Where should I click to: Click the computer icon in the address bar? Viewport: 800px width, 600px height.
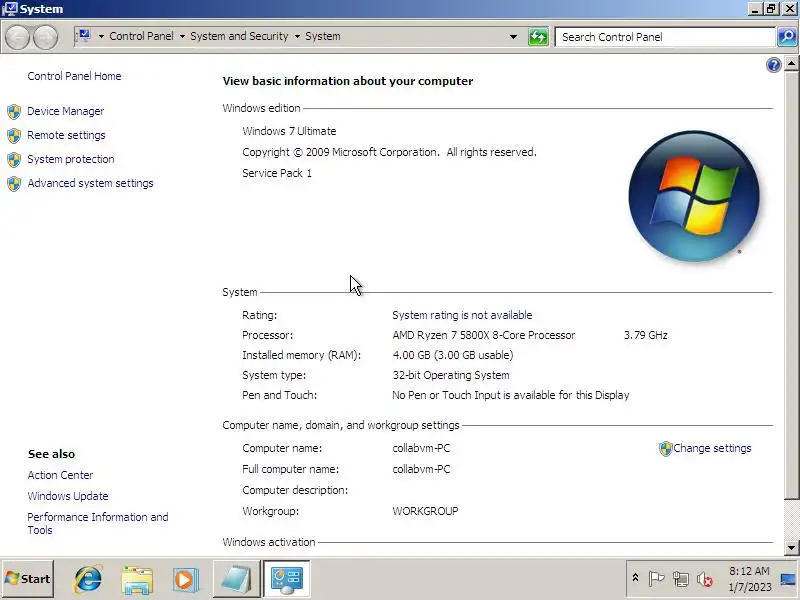pos(84,36)
